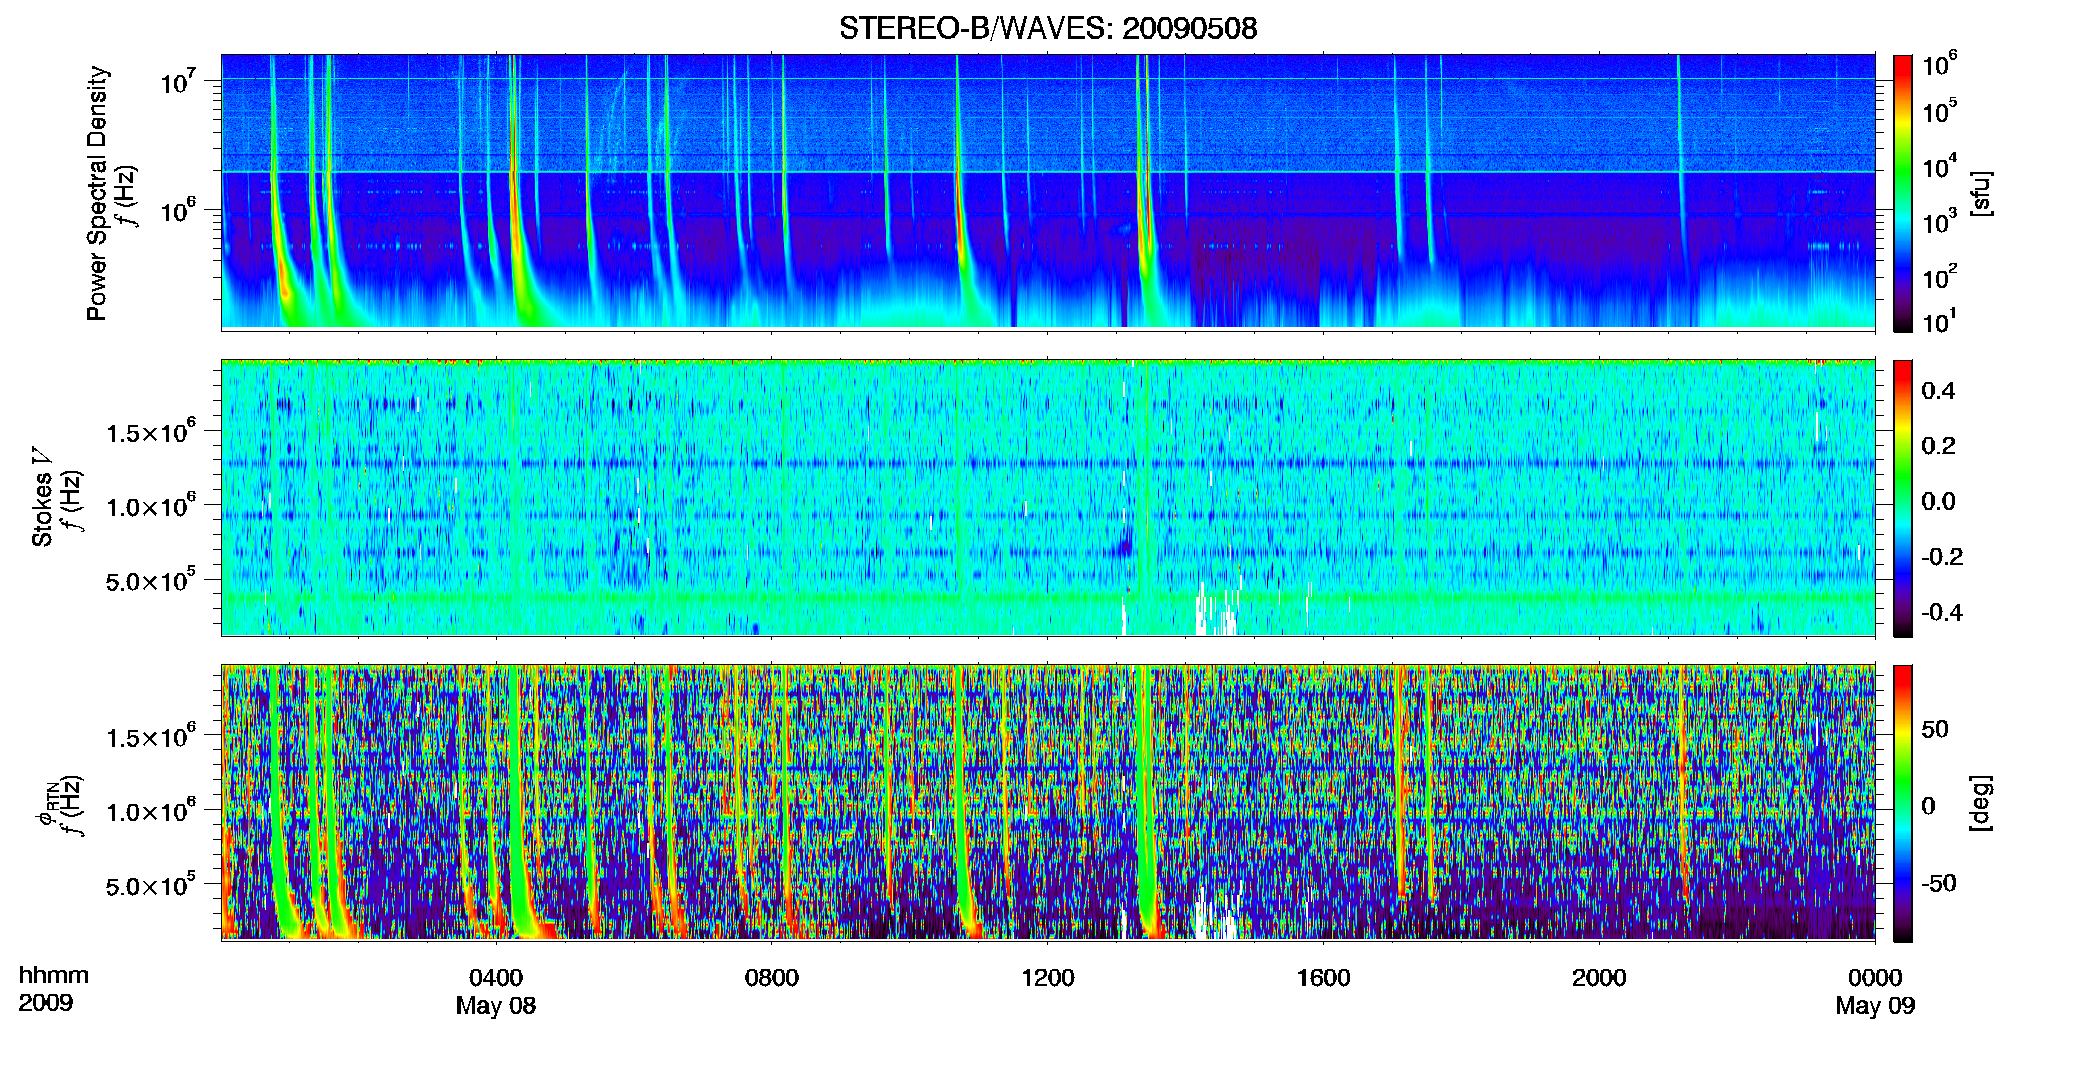Click the 10^1 value on the sfu color bar
The height and width of the screenshot is (1080, 2096).
(1940, 321)
